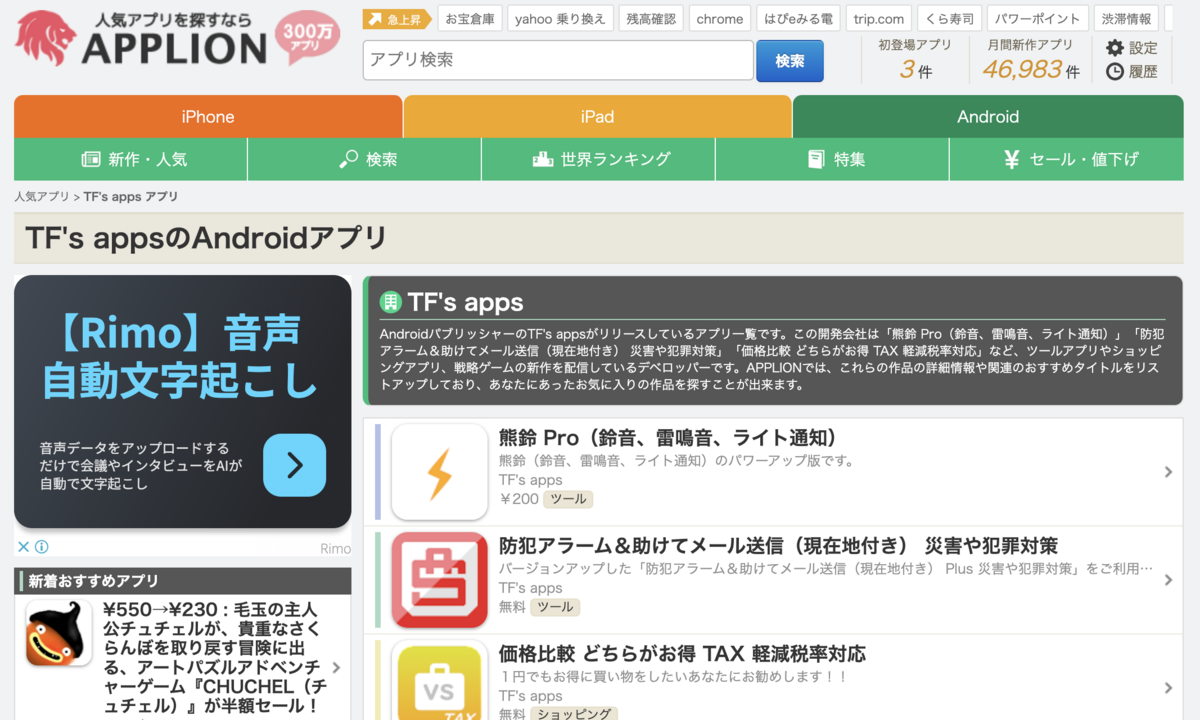Select trending keyword はぴeみる電

(798, 19)
